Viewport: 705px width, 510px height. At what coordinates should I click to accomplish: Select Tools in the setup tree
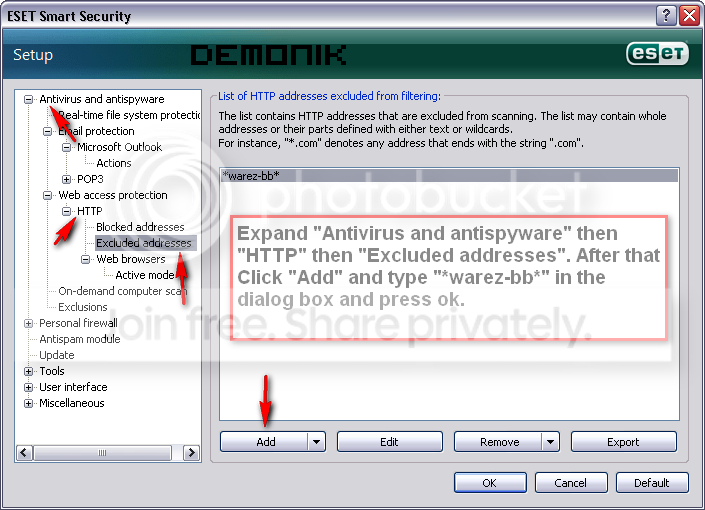(52, 371)
